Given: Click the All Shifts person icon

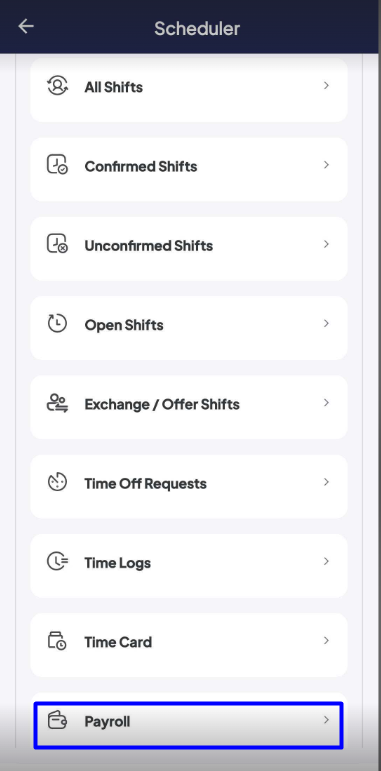Looking at the screenshot, I should point(58,87).
